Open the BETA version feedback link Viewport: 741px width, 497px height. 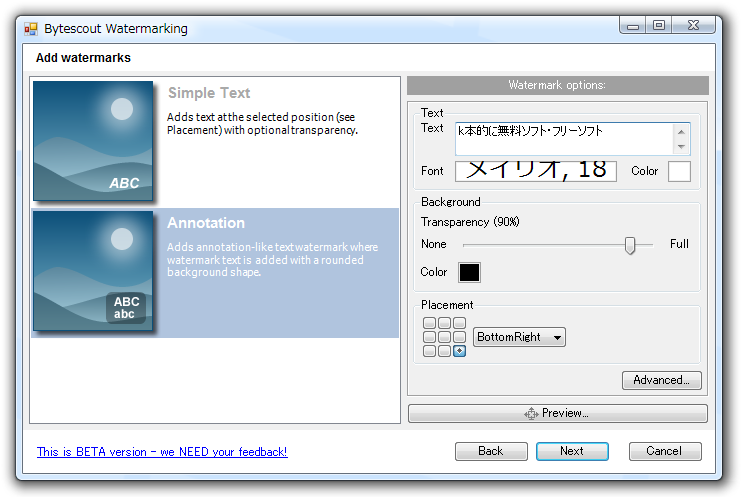pos(162,452)
